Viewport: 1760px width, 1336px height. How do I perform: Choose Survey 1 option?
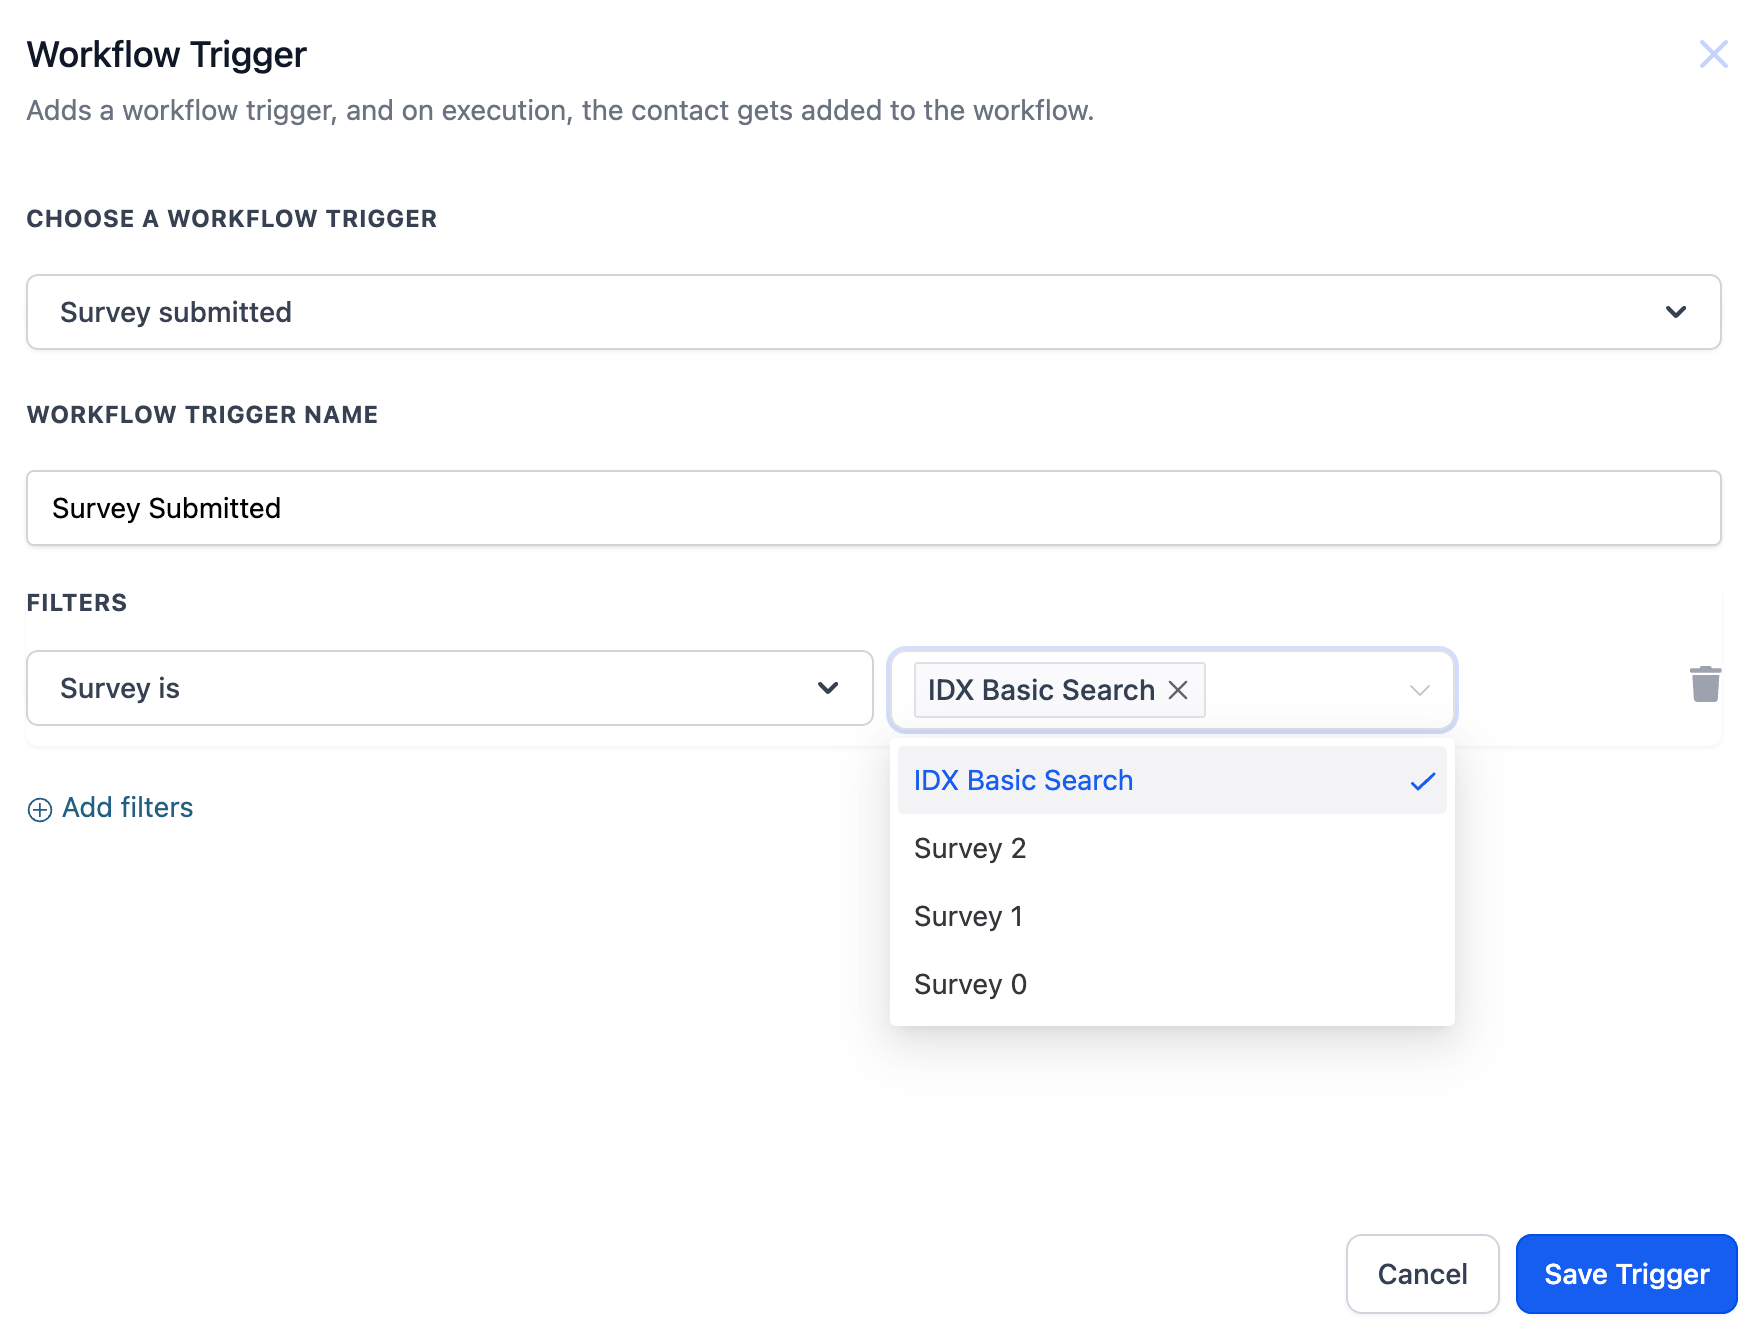coord(968,917)
